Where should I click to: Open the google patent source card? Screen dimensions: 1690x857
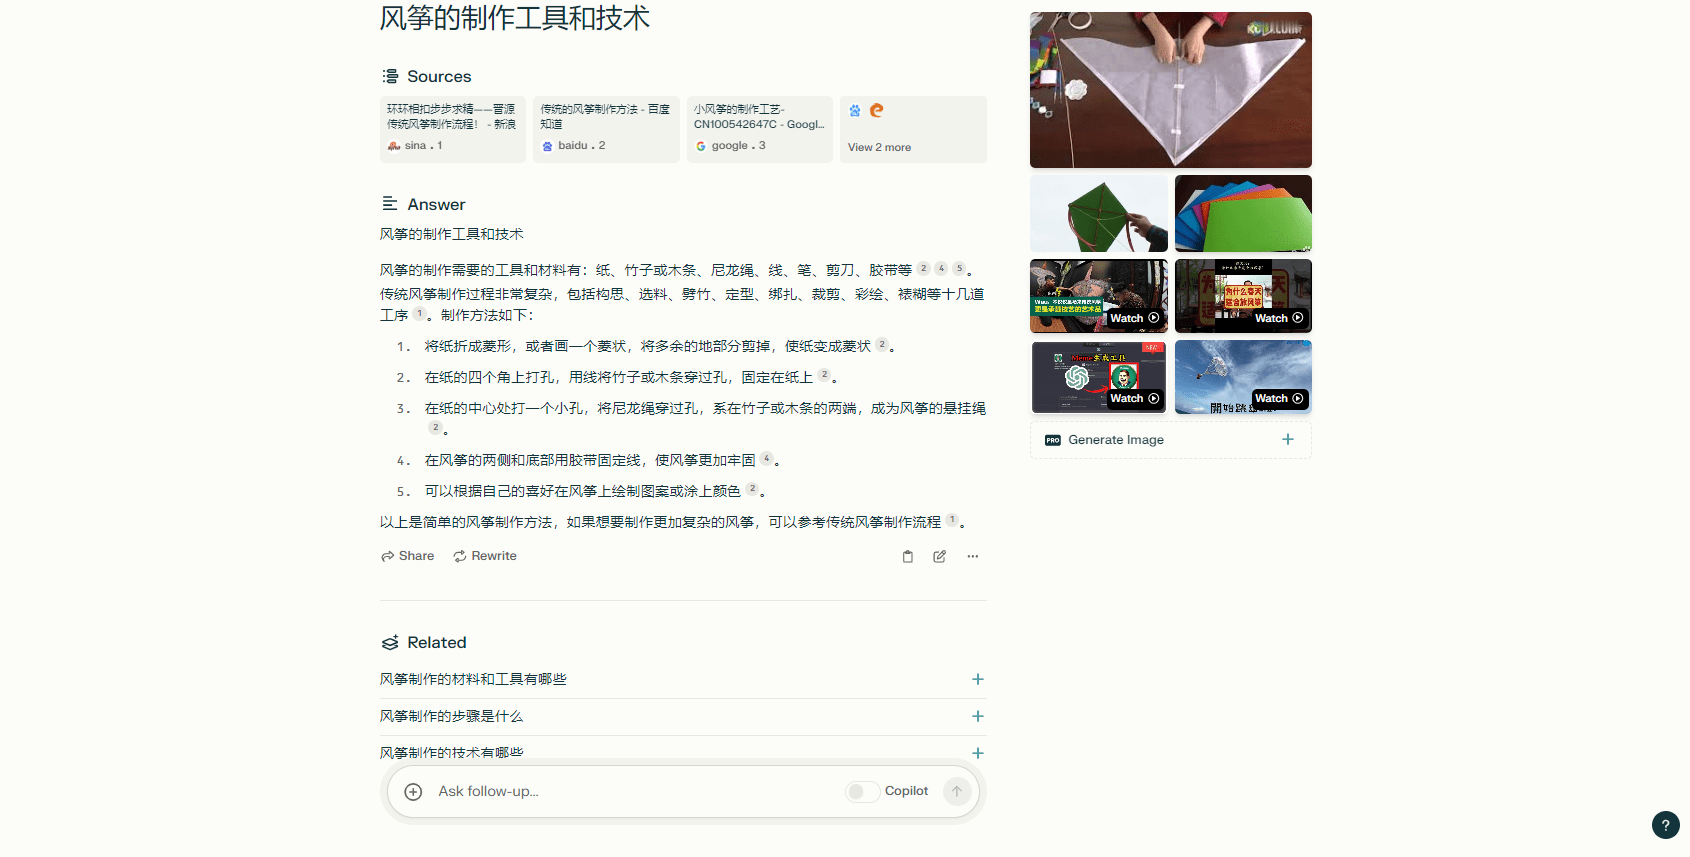point(760,129)
